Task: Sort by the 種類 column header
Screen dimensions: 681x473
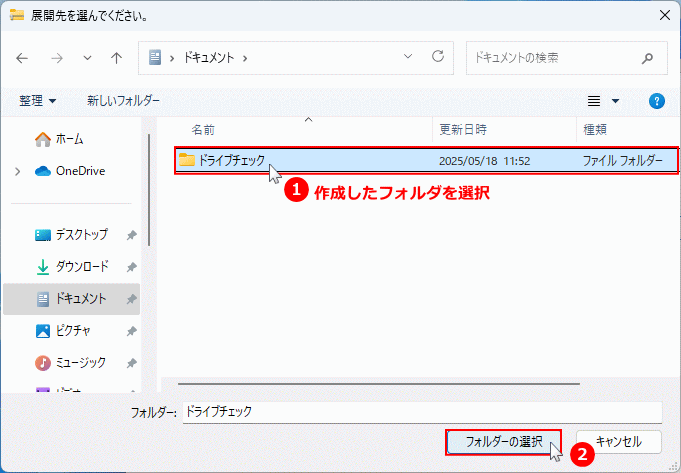Action: [595, 129]
